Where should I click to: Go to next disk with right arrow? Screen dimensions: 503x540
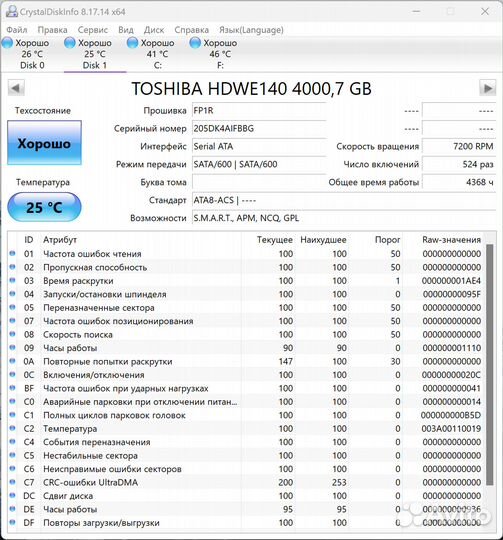tap(488, 88)
